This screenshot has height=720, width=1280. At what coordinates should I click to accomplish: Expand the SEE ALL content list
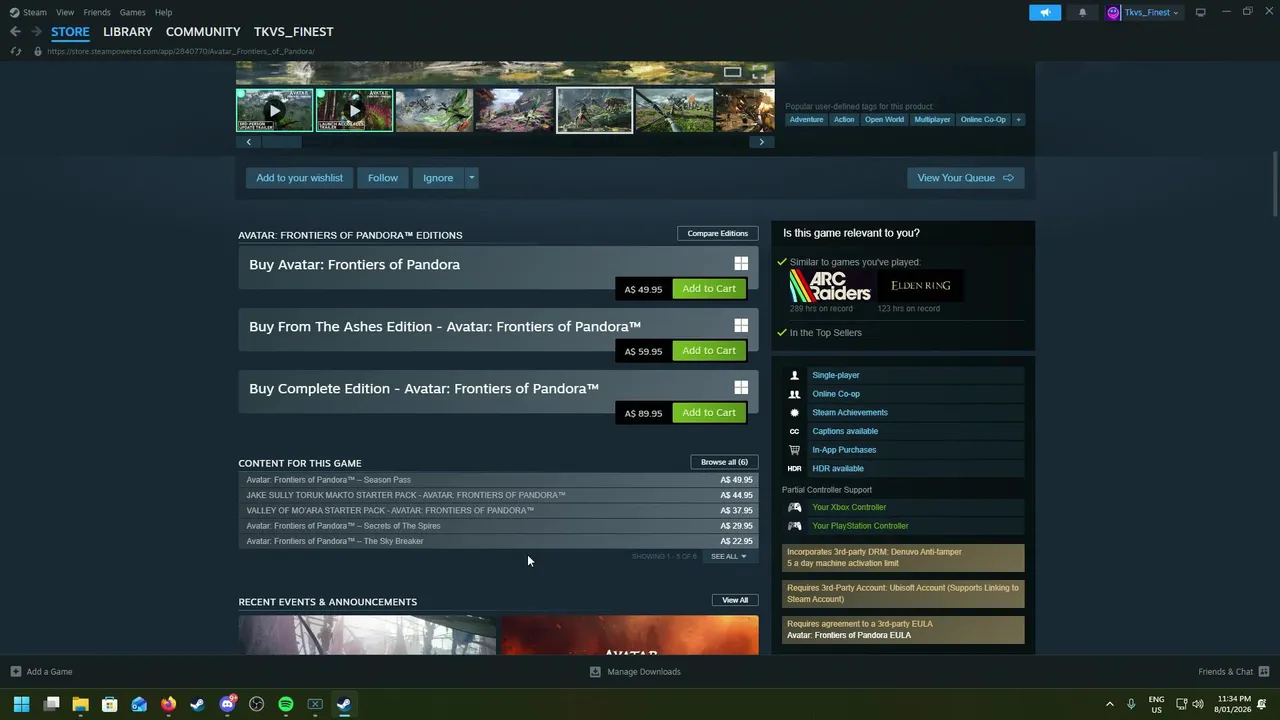tap(728, 556)
